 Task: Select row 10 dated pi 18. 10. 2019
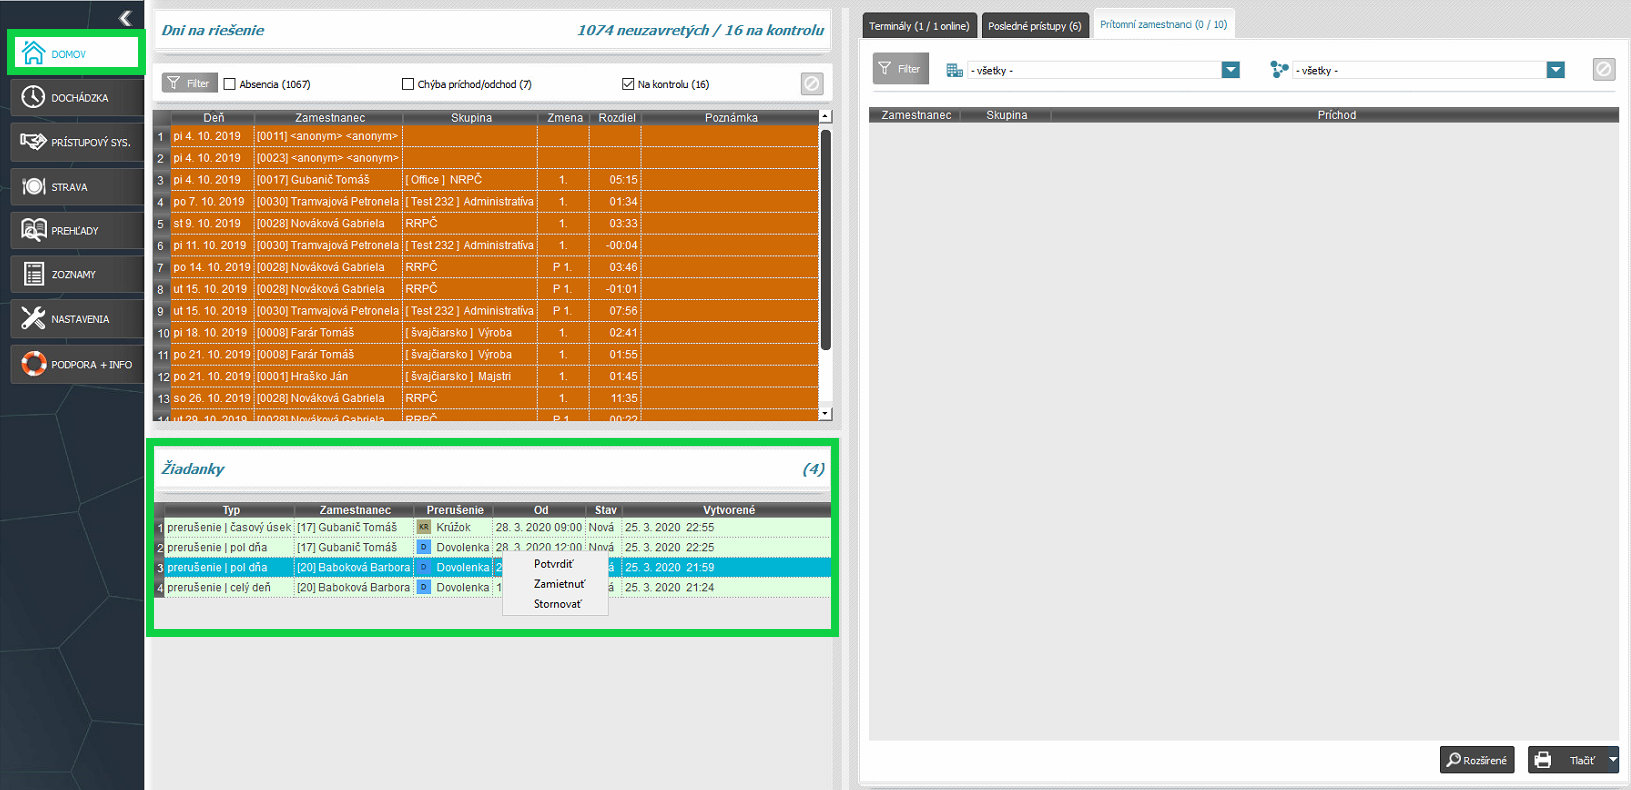[486, 333]
